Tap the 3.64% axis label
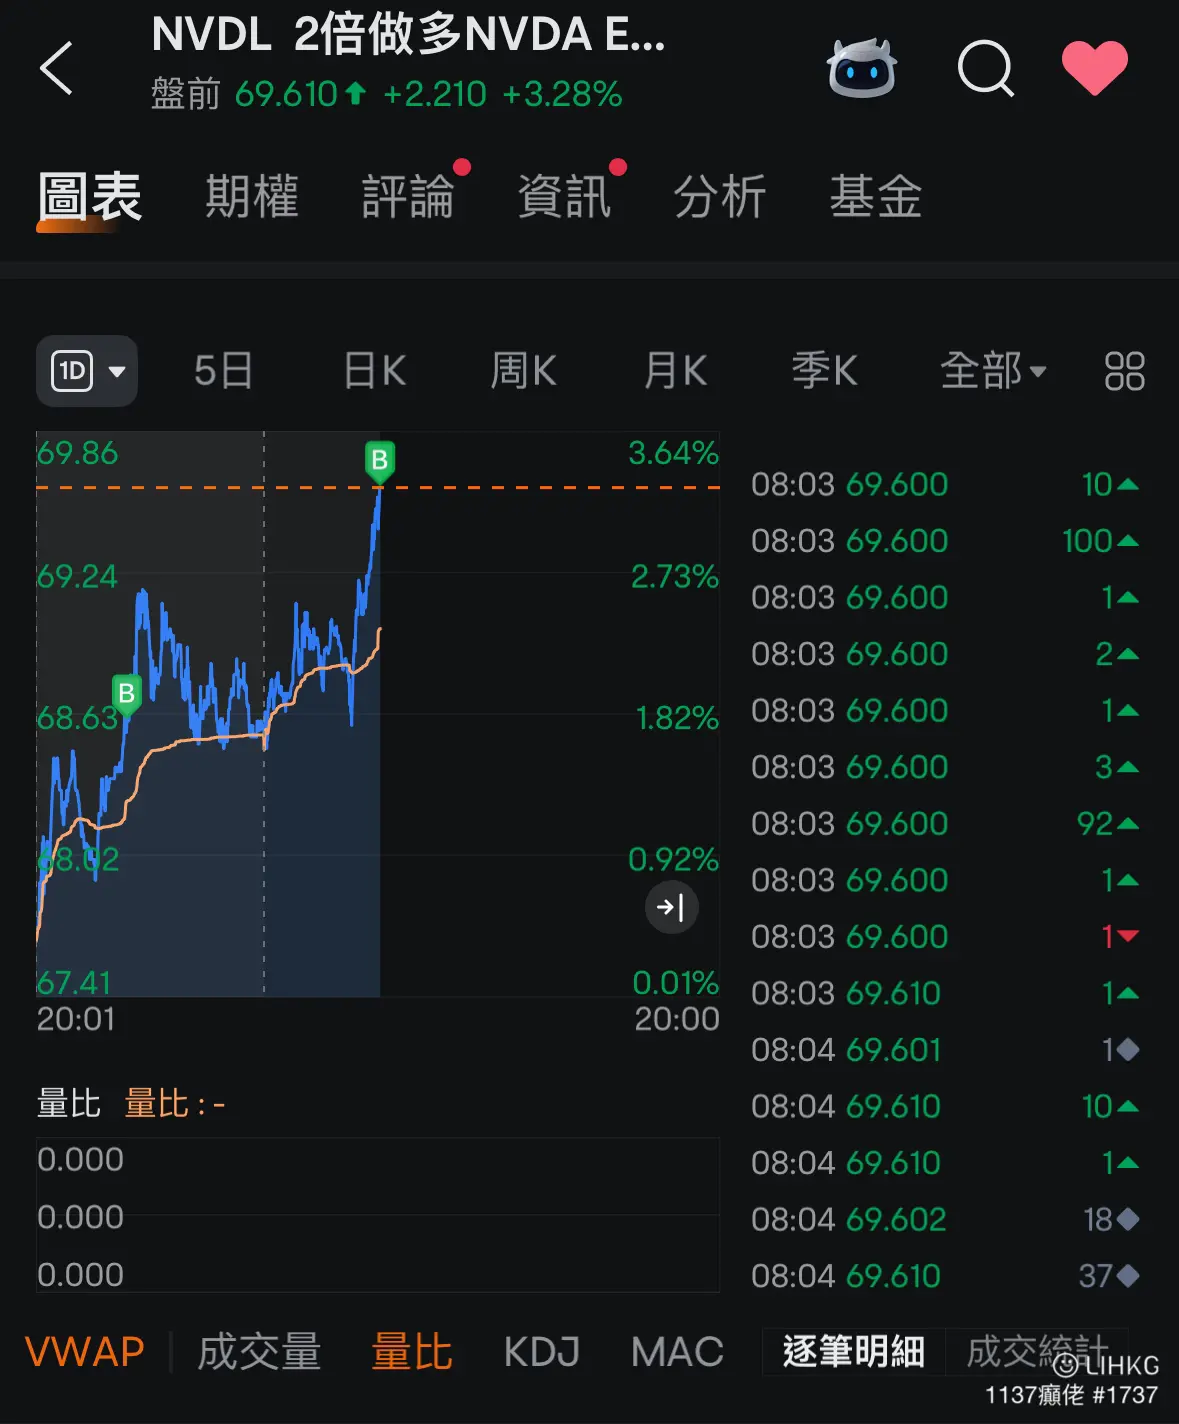This screenshot has height=1424, width=1179. coord(673,453)
